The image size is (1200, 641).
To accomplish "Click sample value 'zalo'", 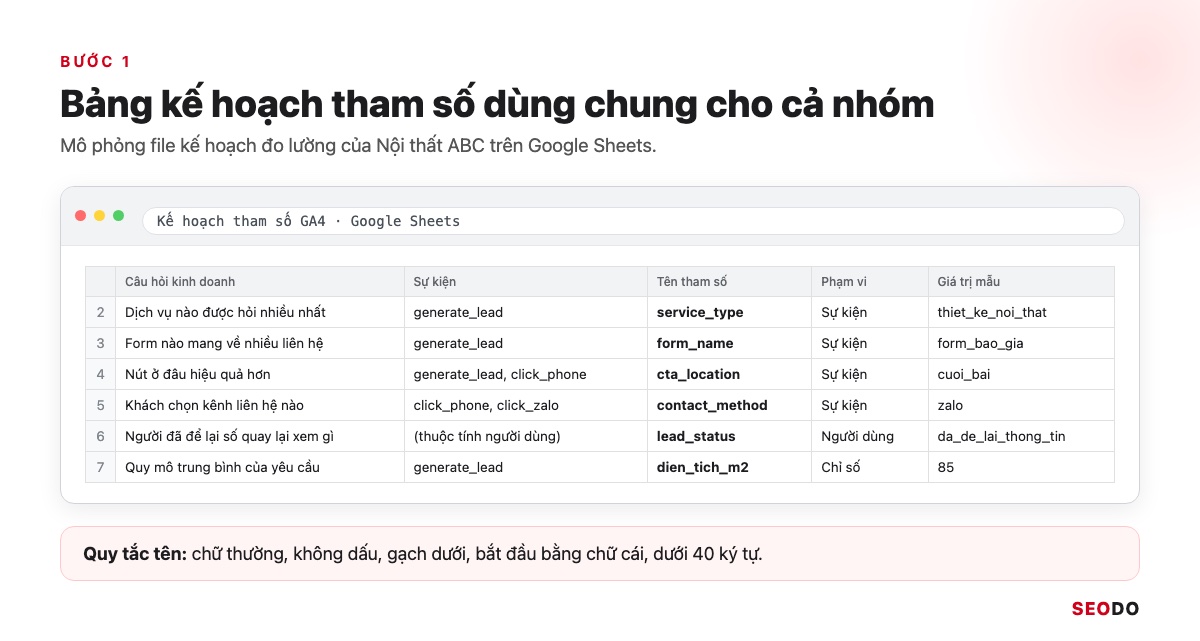I will (1021, 405).
